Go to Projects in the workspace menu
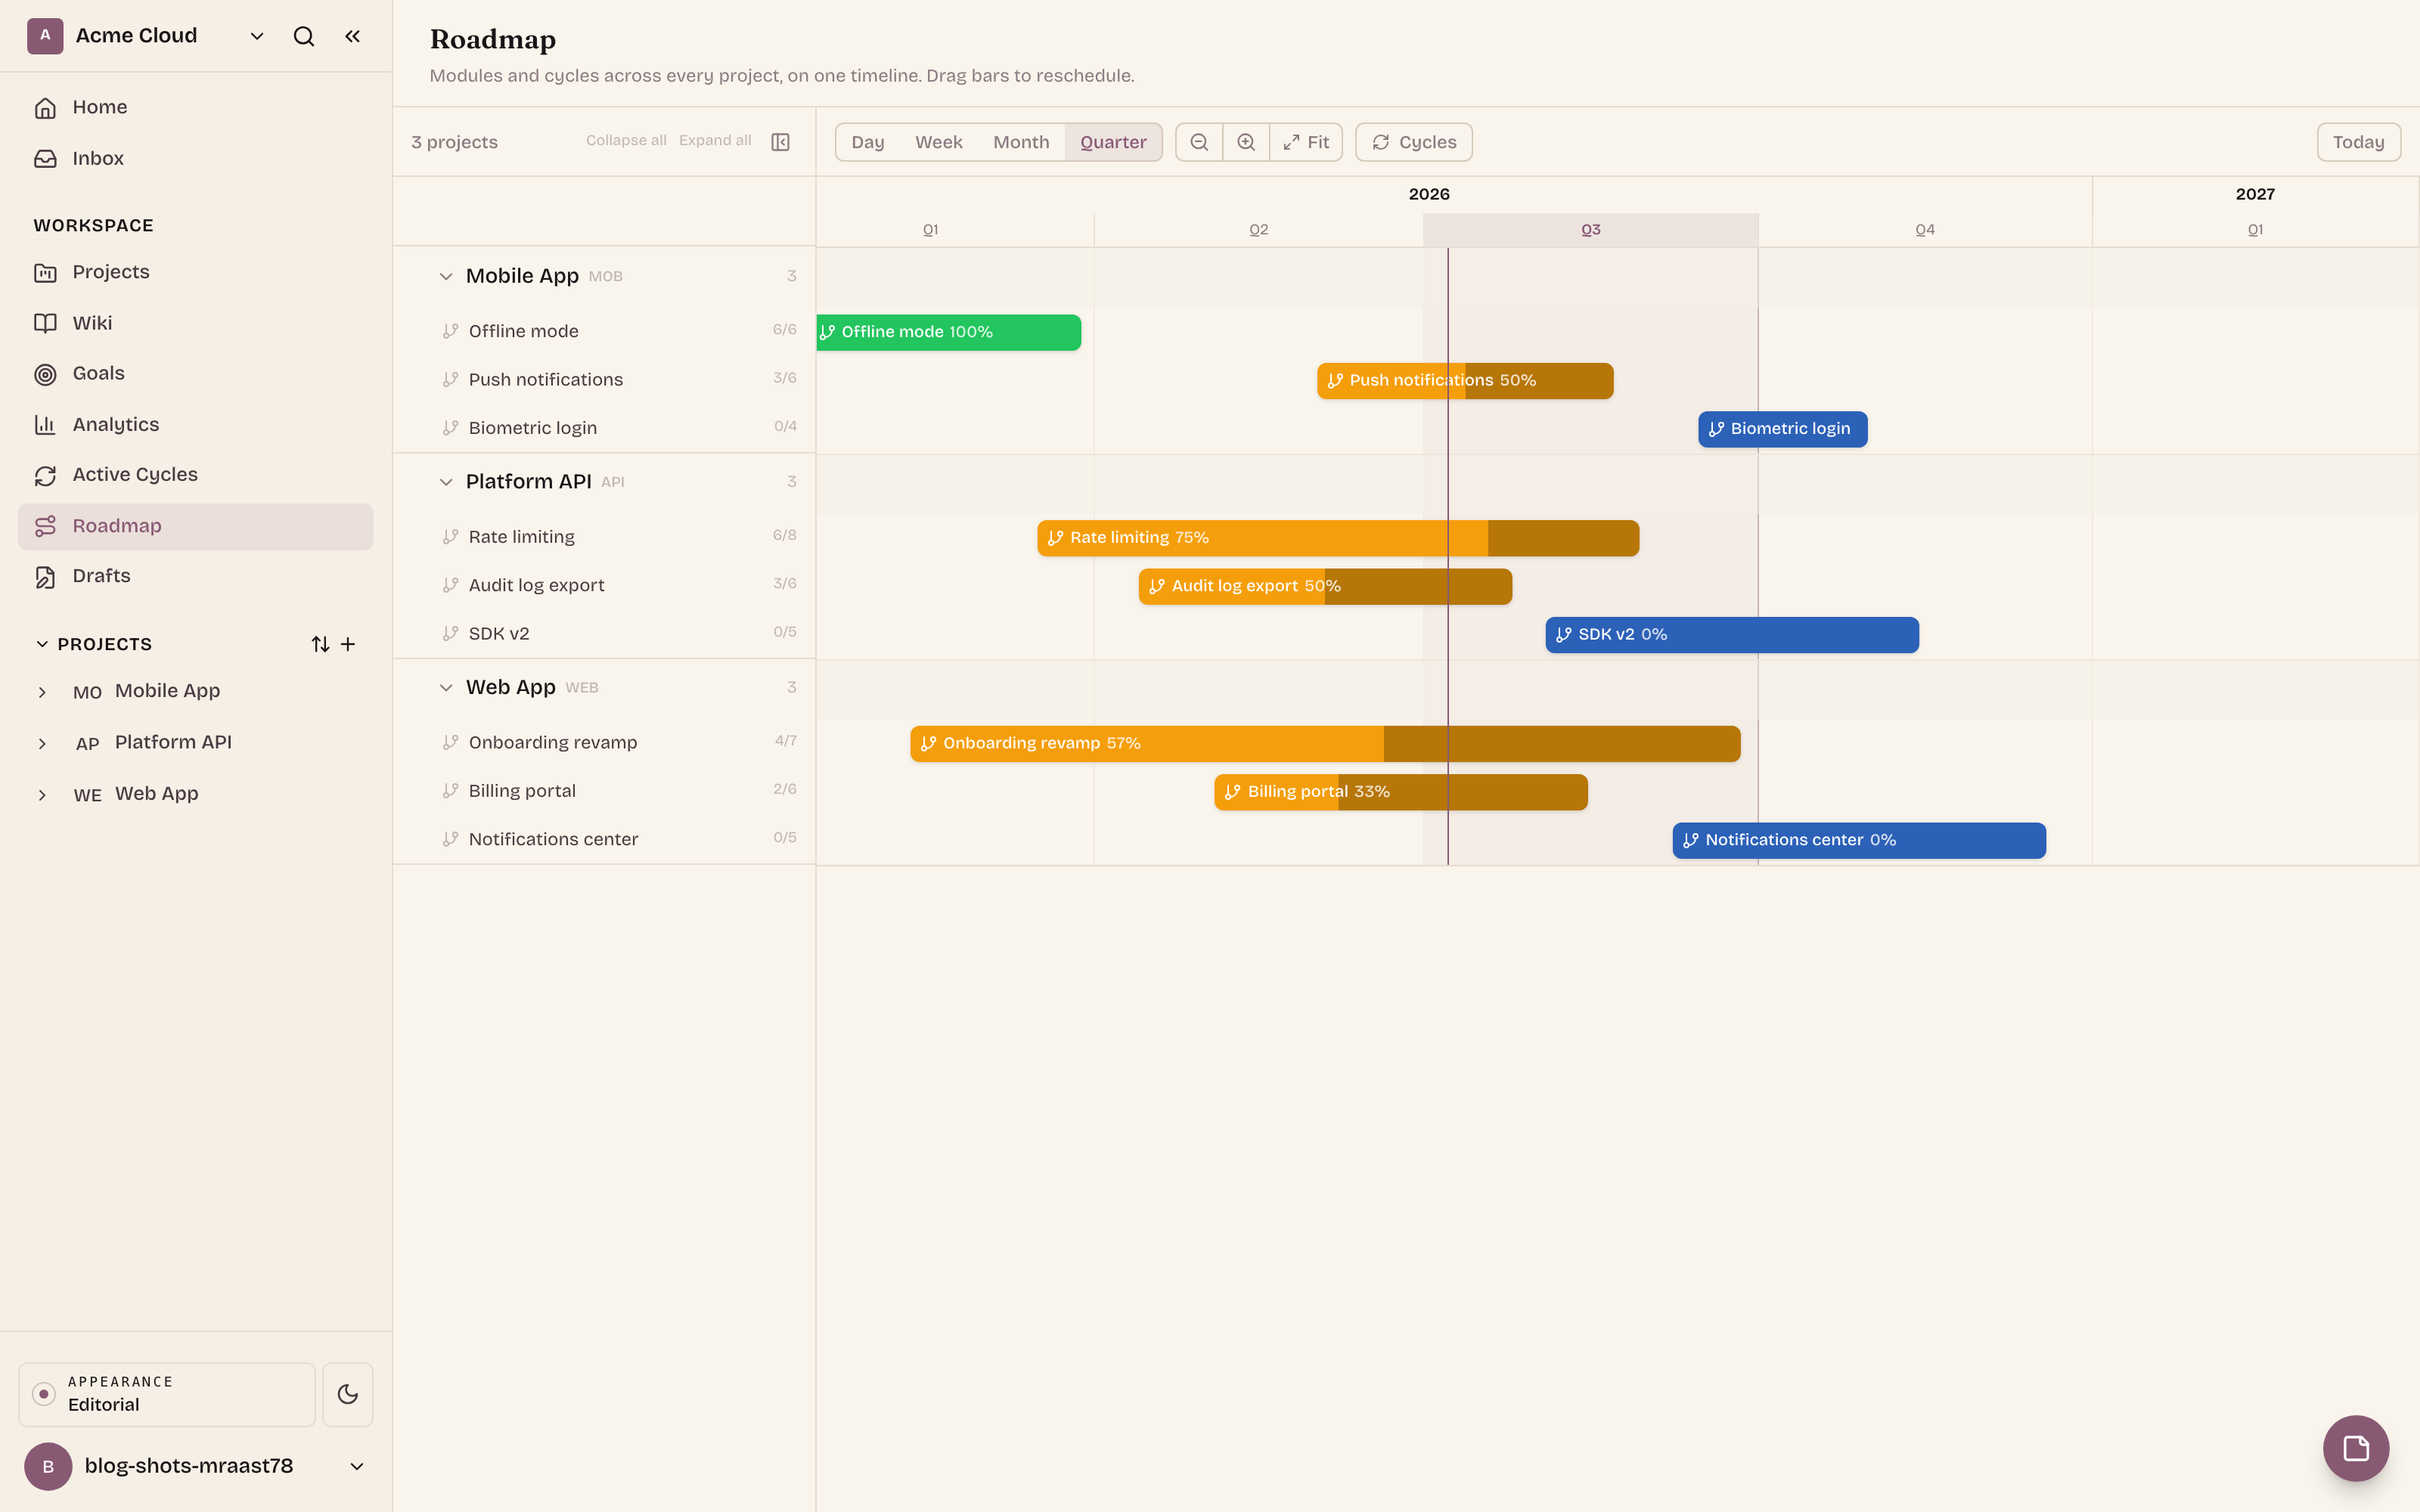The width and height of the screenshot is (2420, 1512). [196, 272]
